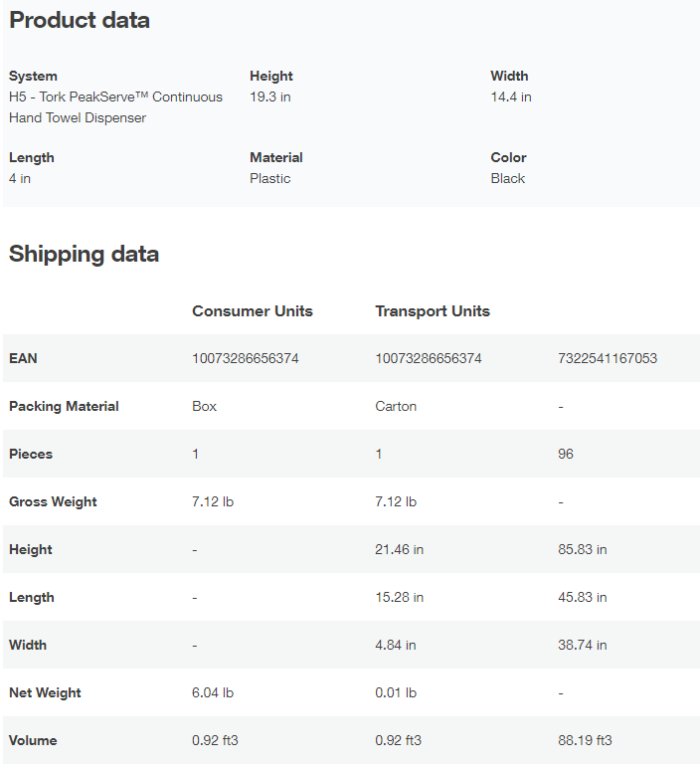Click the 6.04 lb net weight value

pyautogui.click(x=213, y=692)
